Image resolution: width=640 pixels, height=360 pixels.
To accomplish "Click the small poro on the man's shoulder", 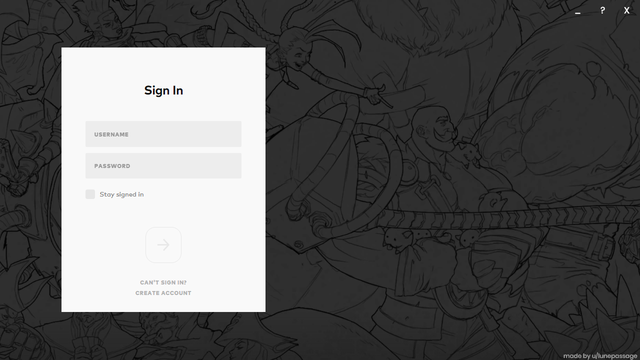I will pos(471,153).
